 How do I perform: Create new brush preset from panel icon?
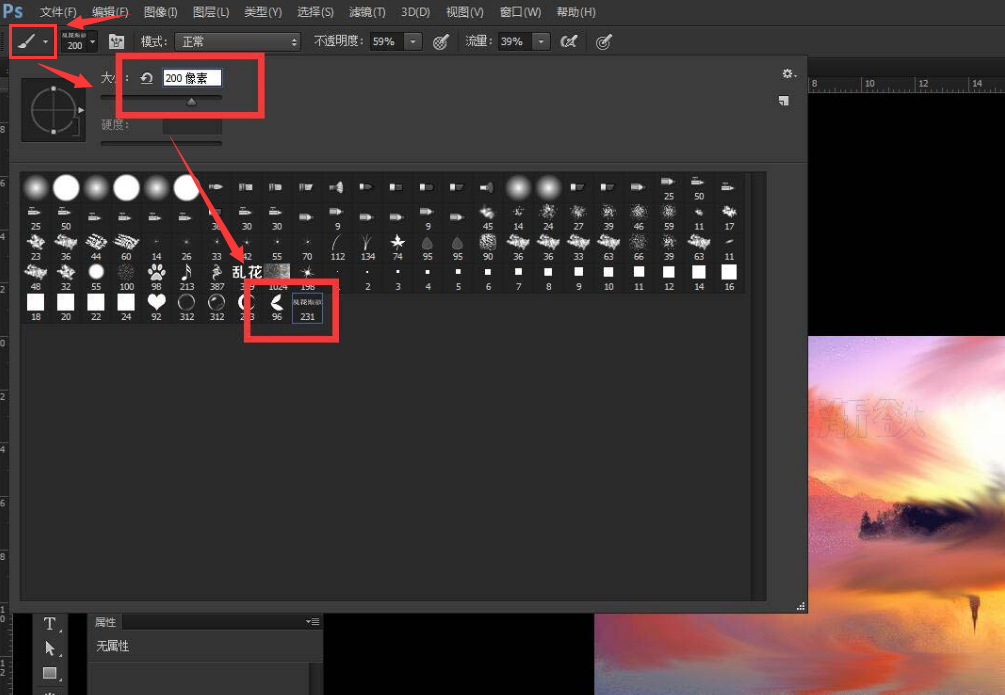click(783, 101)
